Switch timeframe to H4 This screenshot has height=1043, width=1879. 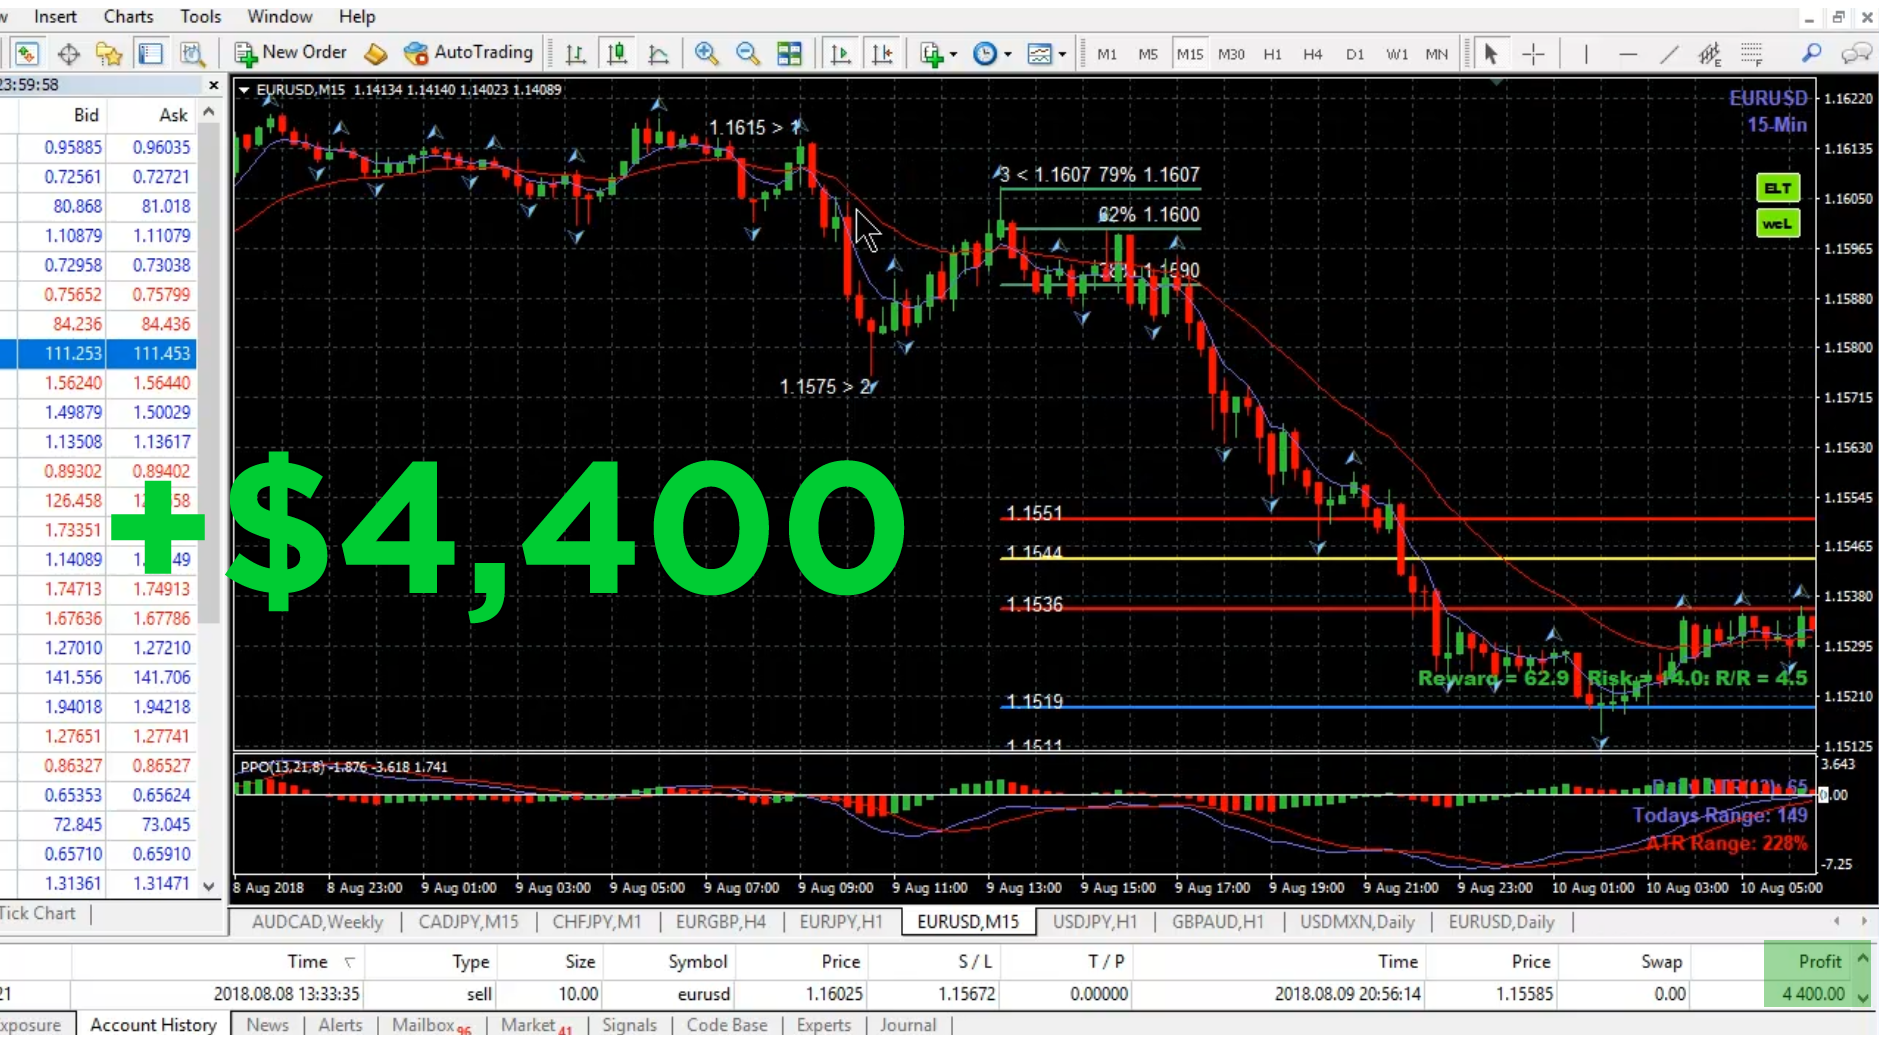(1313, 54)
